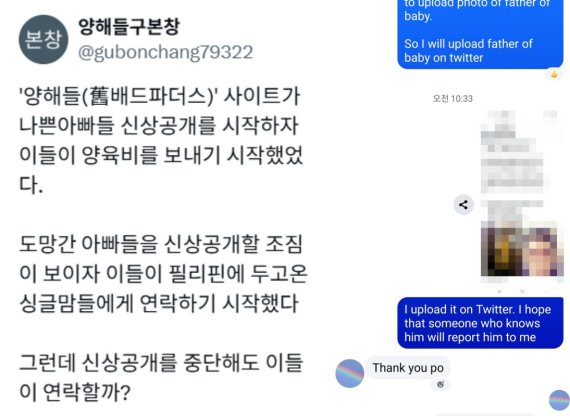The height and width of the screenshot is (416, 570).
Task: Select the "Thank you po" message bubble
Action: click(x=408, y=368)
